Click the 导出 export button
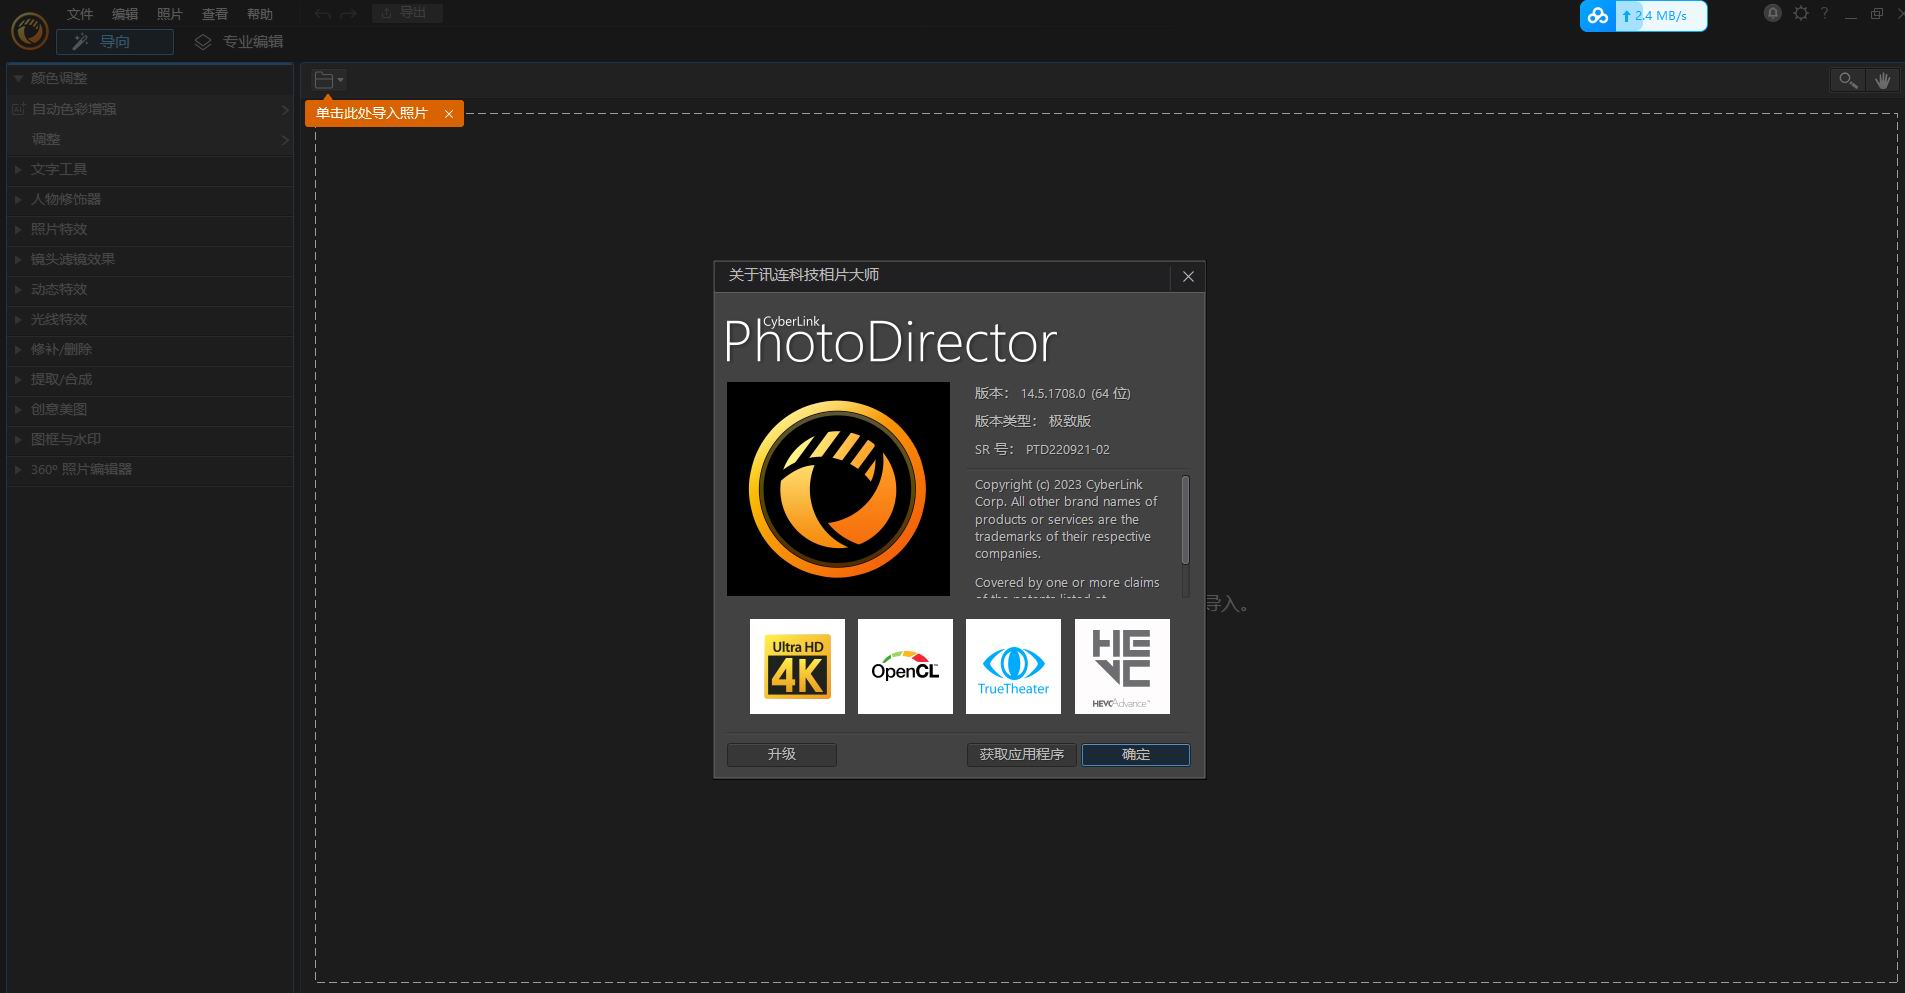This screenshot has height=993, width=1905. (x=407, y=13)
